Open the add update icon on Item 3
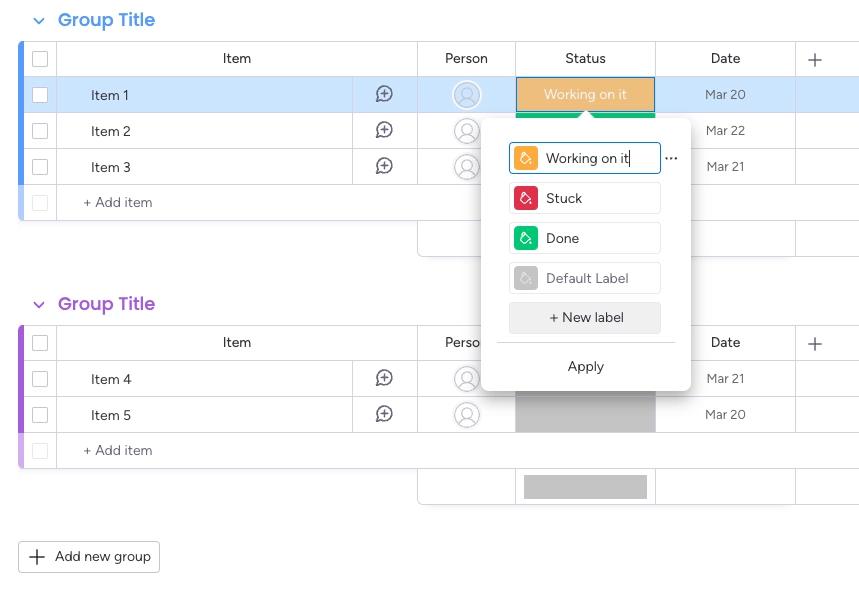 (x=383, y=167)
